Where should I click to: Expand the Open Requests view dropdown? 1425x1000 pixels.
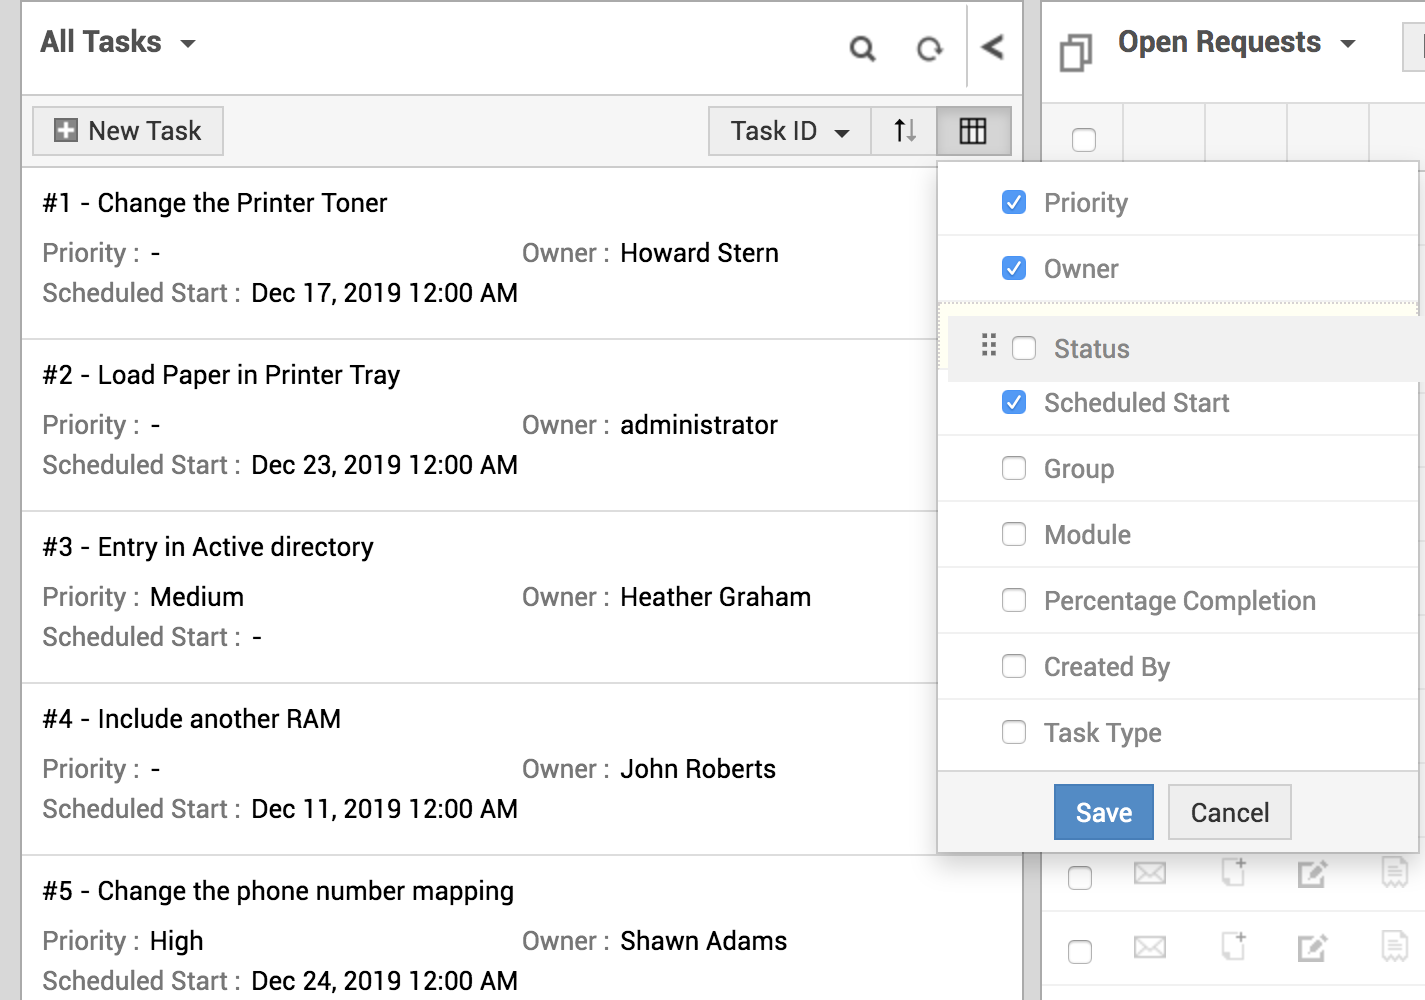[1236, 42]
